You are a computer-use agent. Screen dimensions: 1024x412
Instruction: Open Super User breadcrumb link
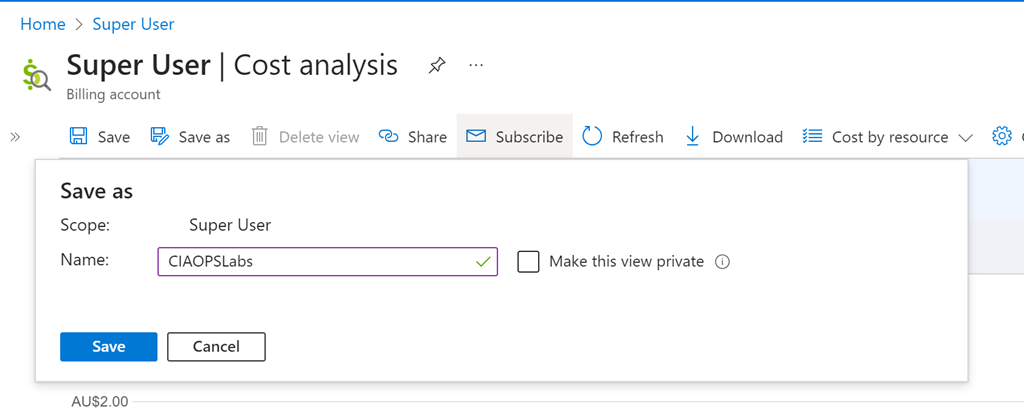133,23
